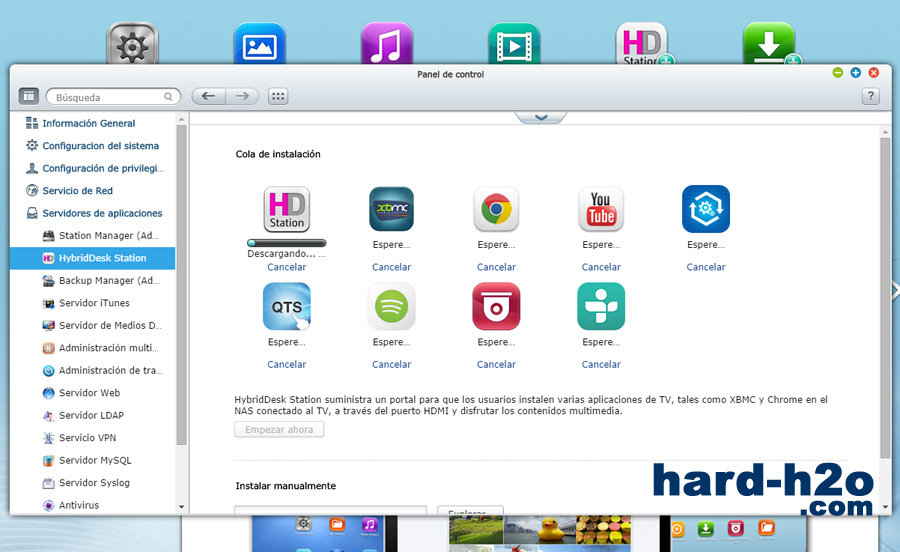Image resolution: width=900 pixels, height=552 pixels.
Task: Cancel the YouTube installation
Action: [x=601, y=267]
